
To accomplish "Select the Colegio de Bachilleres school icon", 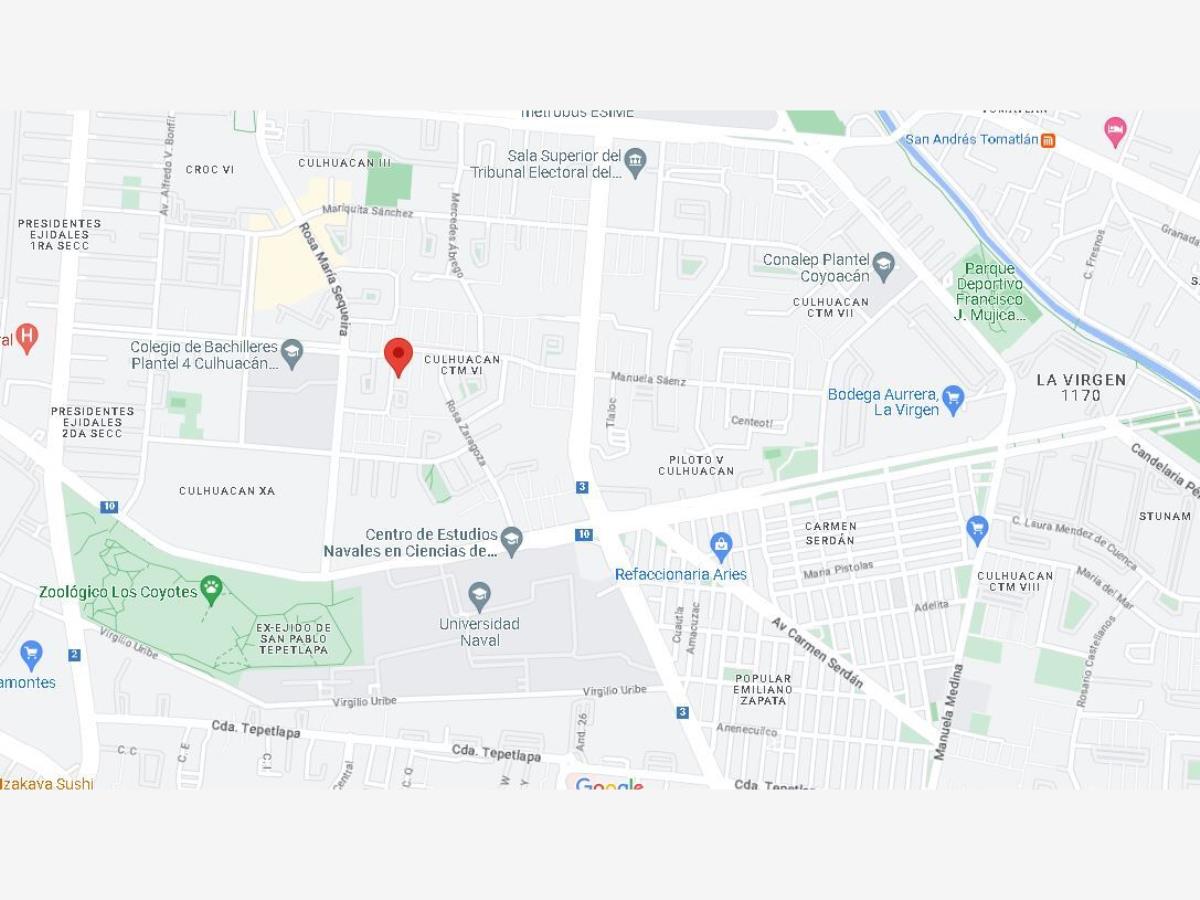I will 291,352.
